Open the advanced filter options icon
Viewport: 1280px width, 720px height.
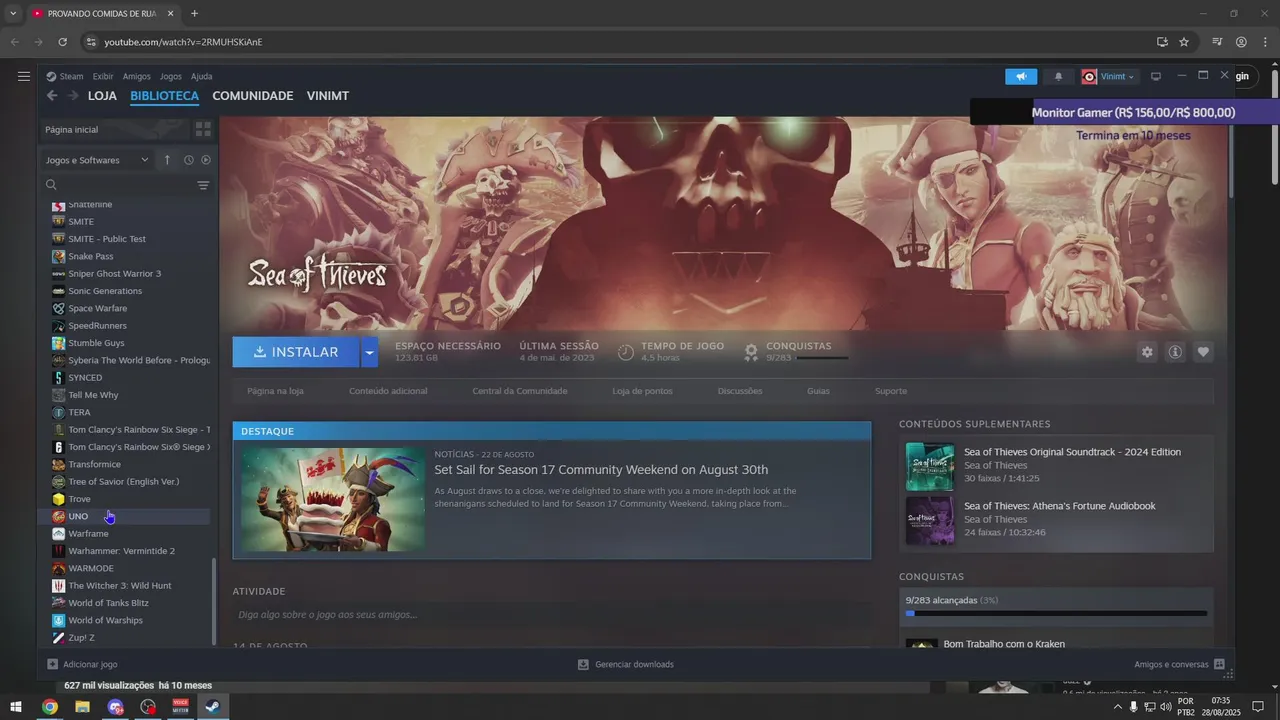click(203, 185)
